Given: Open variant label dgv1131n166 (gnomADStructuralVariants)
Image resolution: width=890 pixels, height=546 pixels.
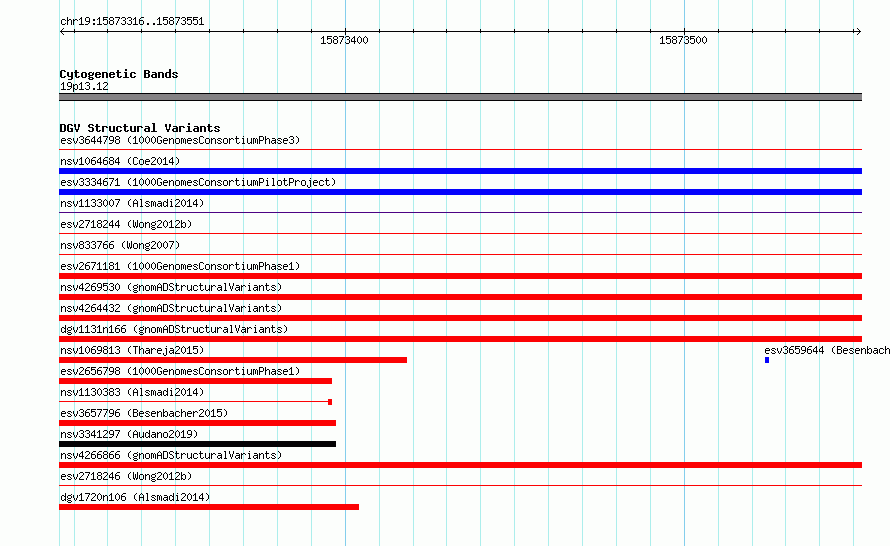Looking at the screenshot, I should [174, 329].
